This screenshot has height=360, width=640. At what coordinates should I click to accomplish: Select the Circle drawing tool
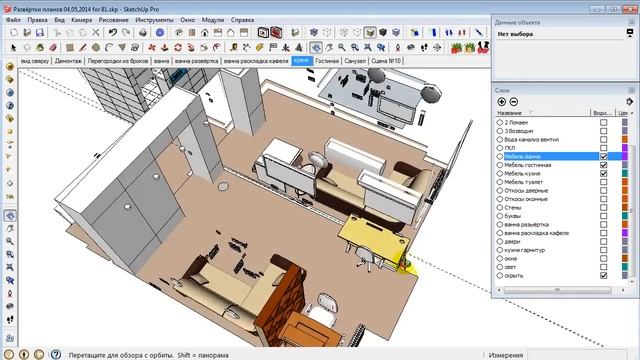point(96,48)
